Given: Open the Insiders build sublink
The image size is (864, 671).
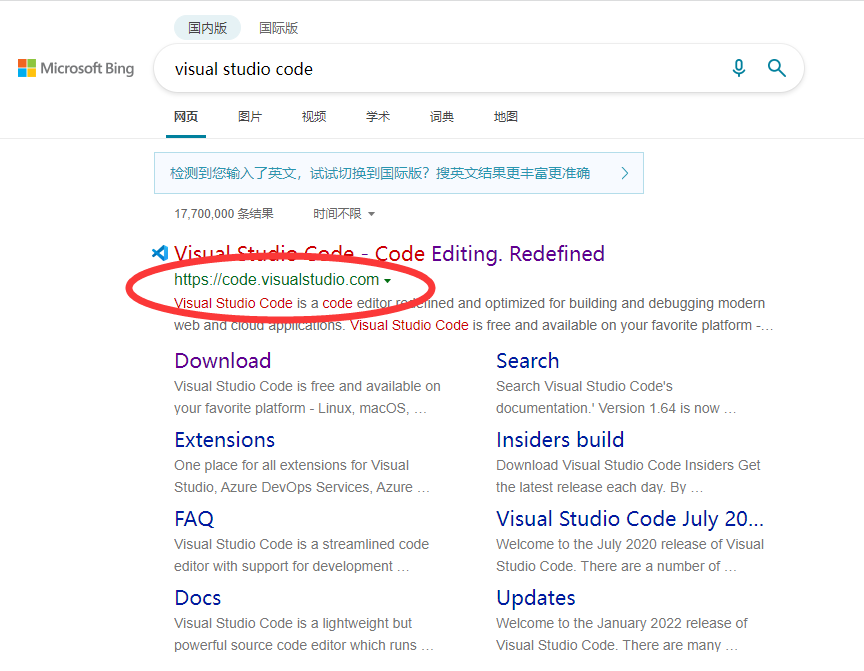Looking at the screenshot, I should click(560, 440).
